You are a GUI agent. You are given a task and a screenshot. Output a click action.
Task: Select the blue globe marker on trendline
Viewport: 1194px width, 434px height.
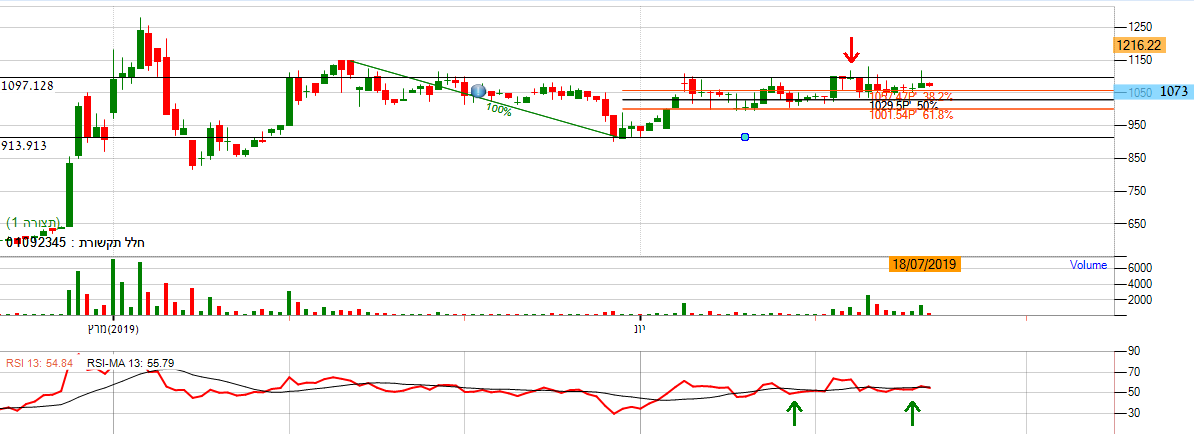(x=478, y=91)
